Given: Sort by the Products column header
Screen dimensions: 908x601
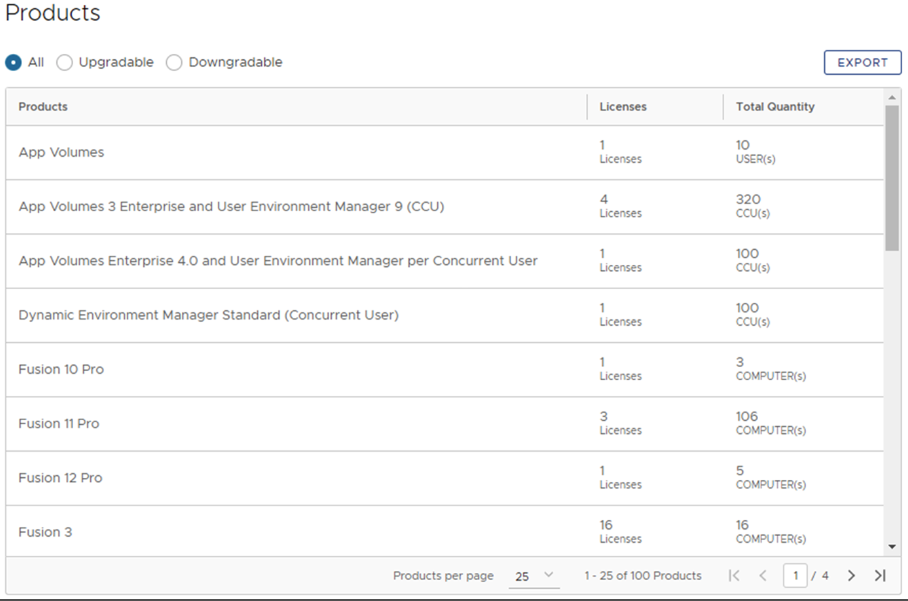Looking at the screenshot, I should pyautogui.click(x=43, y=107).
